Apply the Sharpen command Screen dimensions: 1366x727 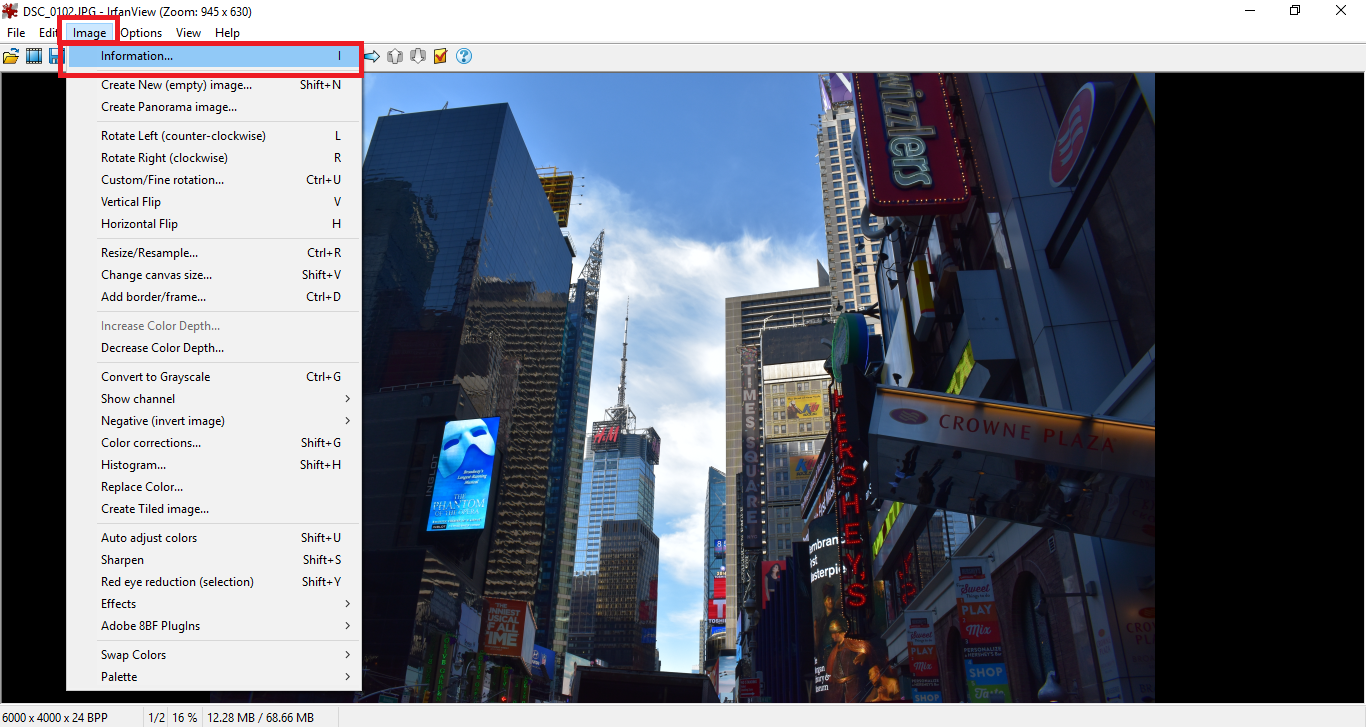tap(213, 560)
